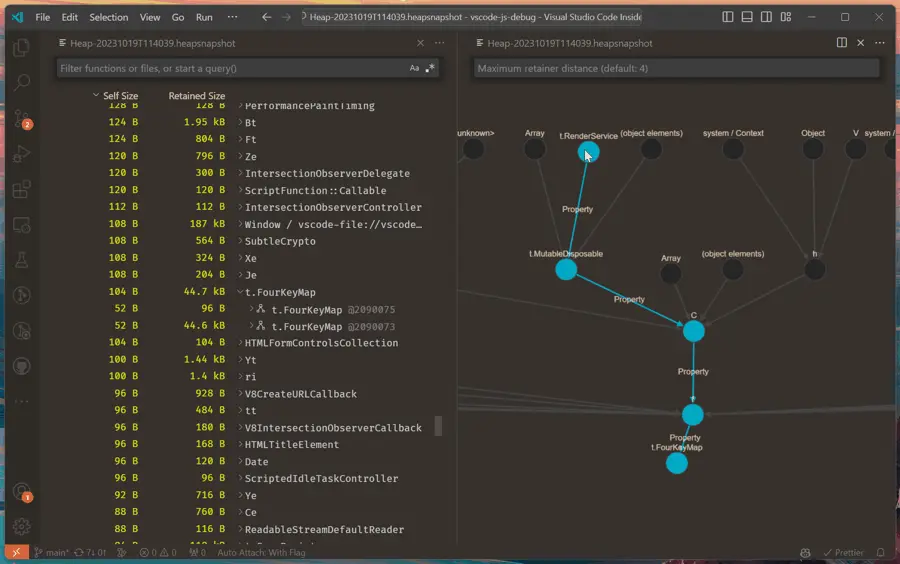
Task: Select the system / Context graph node
Action: [x=733, y=149]
